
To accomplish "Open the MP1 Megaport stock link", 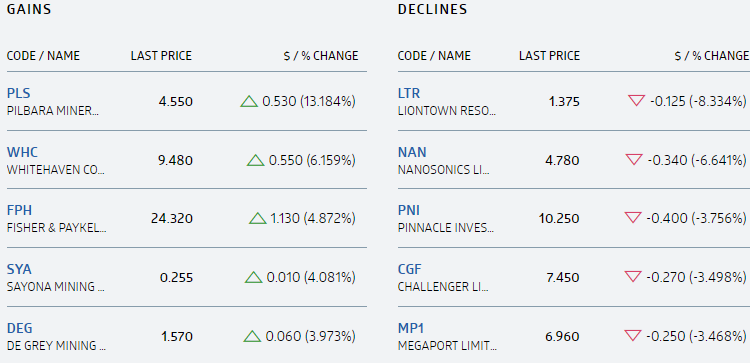I will 411,328.
